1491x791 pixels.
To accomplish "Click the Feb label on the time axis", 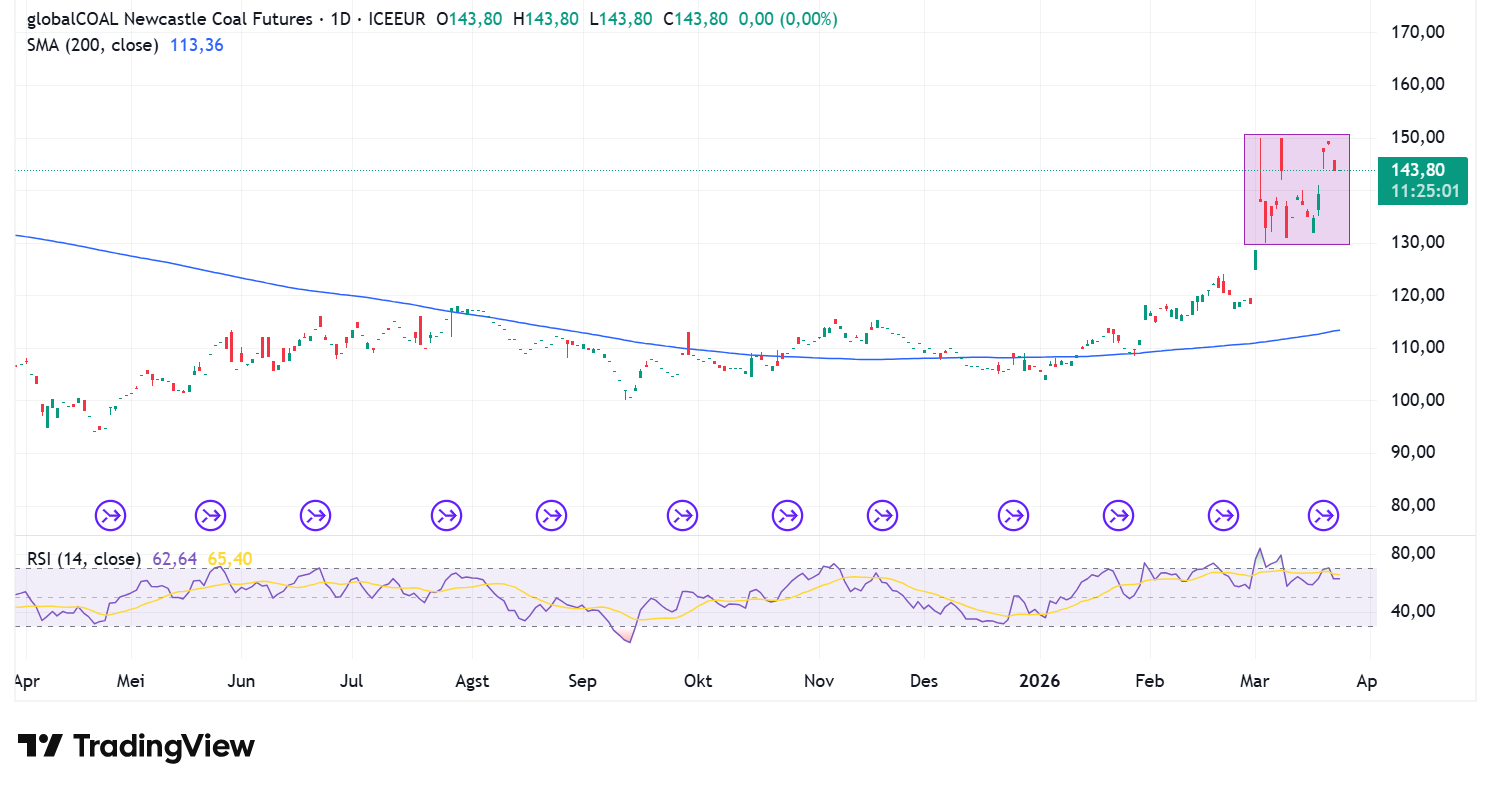I will (1150, 681).
